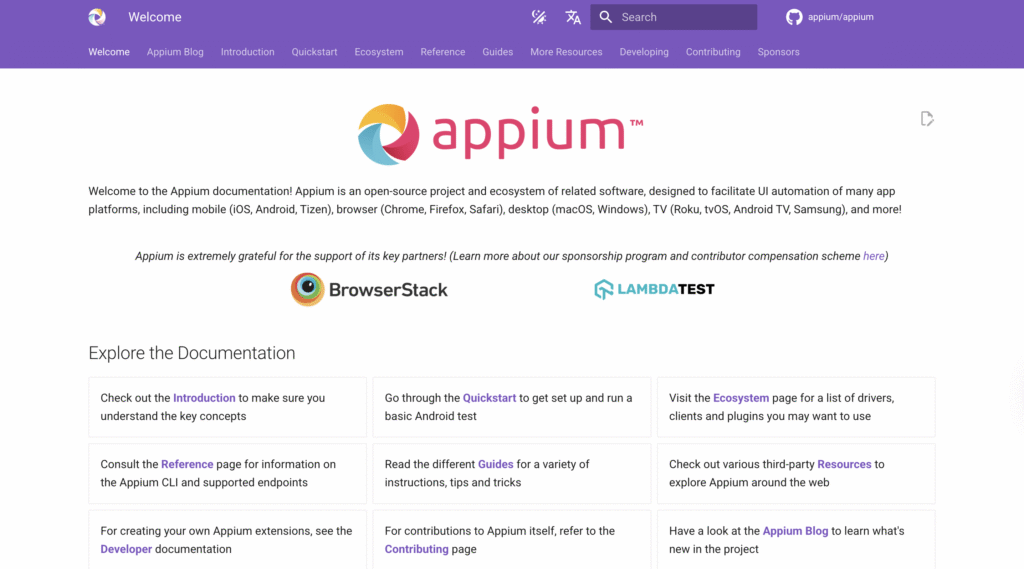
Task: Click the BrowserStack sponsor logo
Action: (369, 289)
